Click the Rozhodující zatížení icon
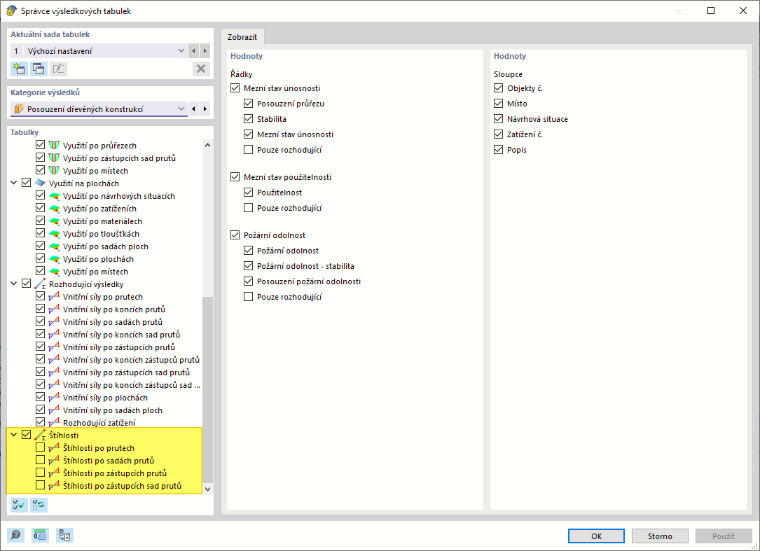This screenshot has width=760, height=551. coord(54,423)
